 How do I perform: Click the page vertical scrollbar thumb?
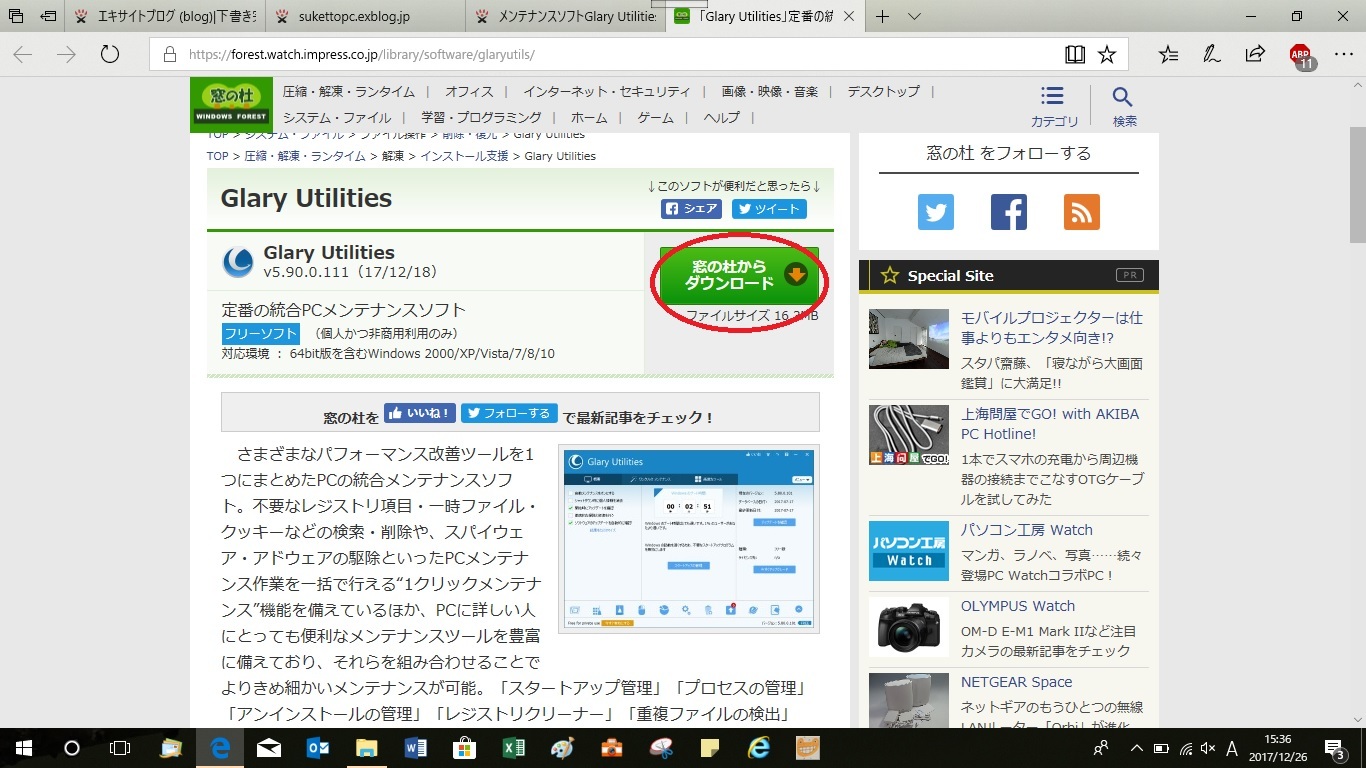point(1357,184)
